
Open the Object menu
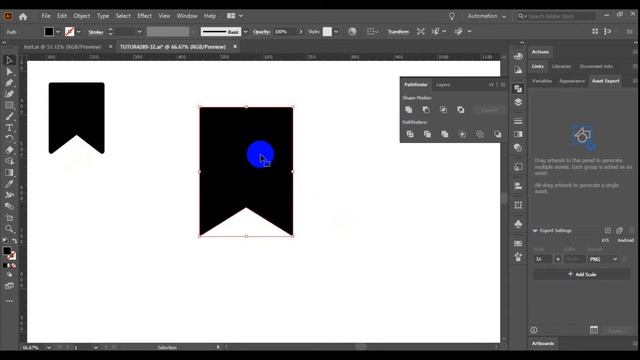coord(82,16)
